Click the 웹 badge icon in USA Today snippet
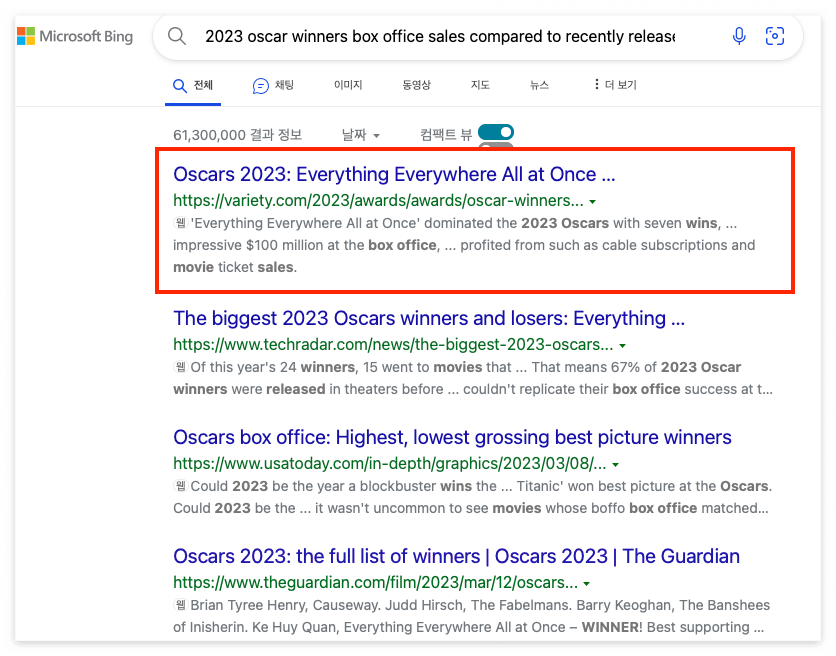The width and height of the screenshot is (836, 656). coord(181,485)
